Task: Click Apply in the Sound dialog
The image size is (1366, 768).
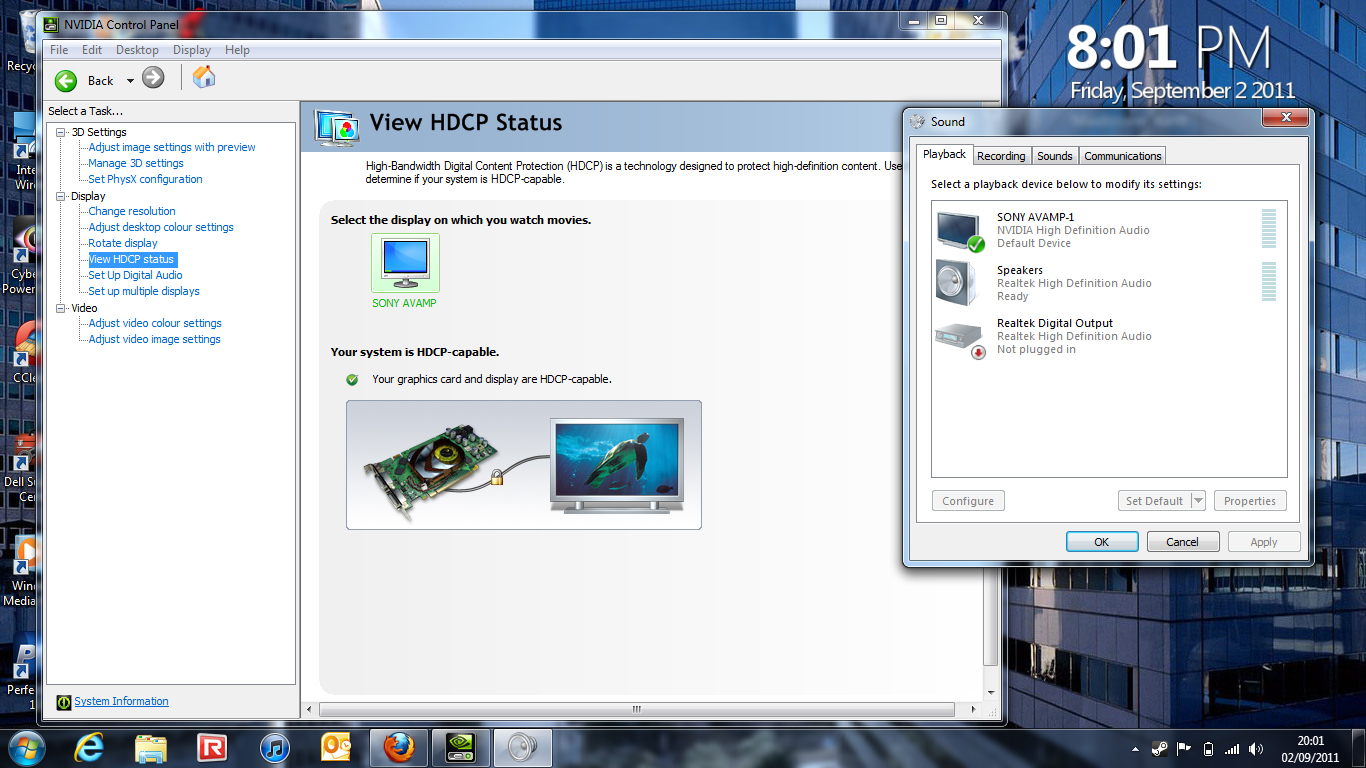Action: (x=1264, y=542)
